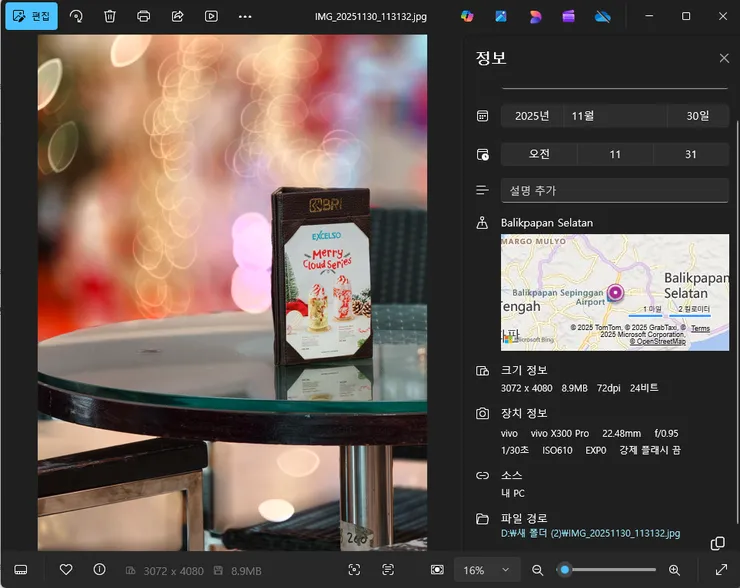The image size is (740, 588).
Task: Toggle the filmstrip icon in bottom bar
Action: [x=21, y=570]
